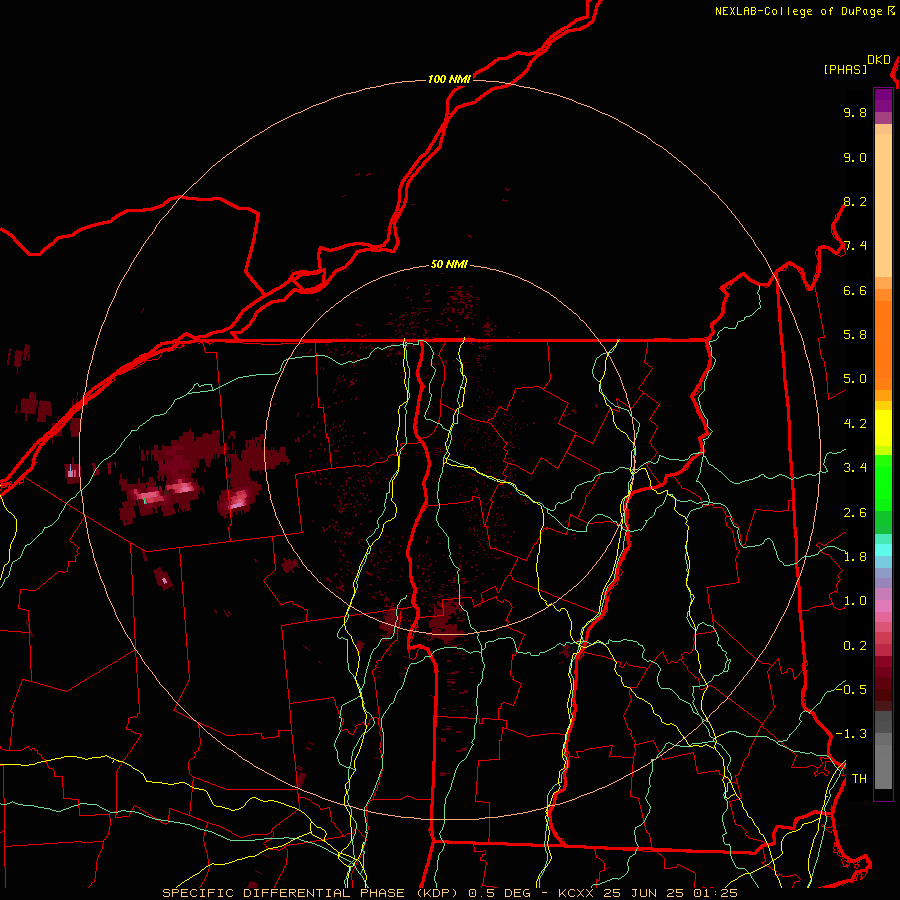Click the NEXLAB-College of DuPage credit text
The height and width of the screenshot is (900, 900).
[x=798, y=11]
